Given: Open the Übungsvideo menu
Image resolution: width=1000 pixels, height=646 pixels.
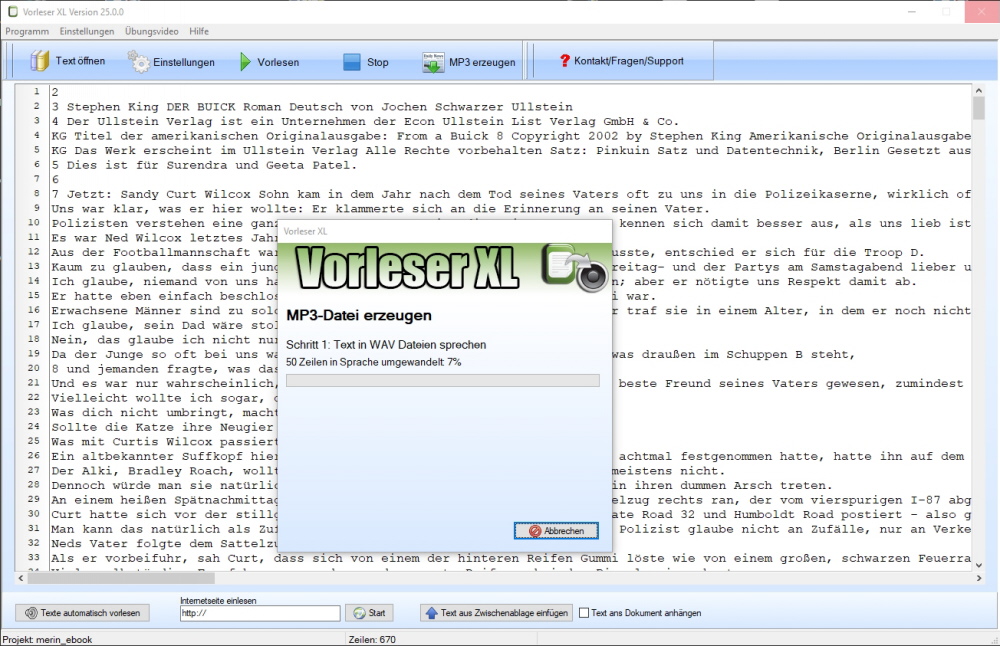Looking at the screenshot, I should tap(152, 31).
